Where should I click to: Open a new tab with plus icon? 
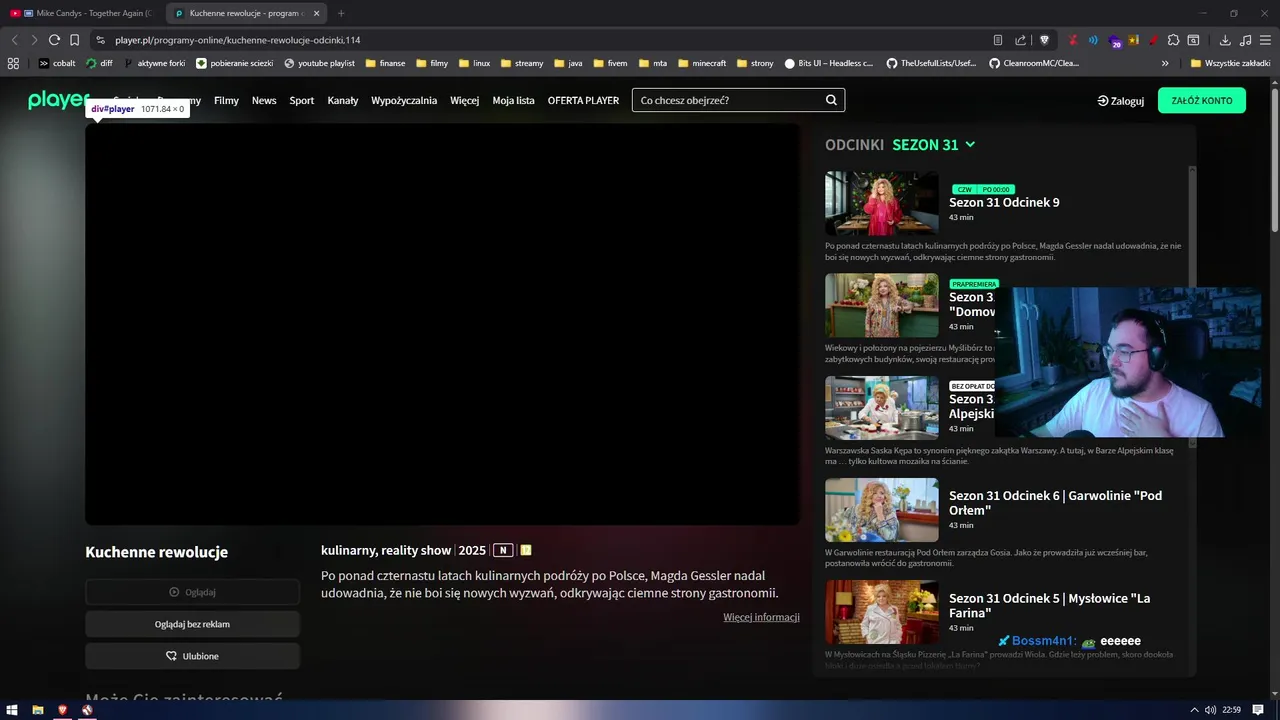pyautogui.click(x=341, y=13)
